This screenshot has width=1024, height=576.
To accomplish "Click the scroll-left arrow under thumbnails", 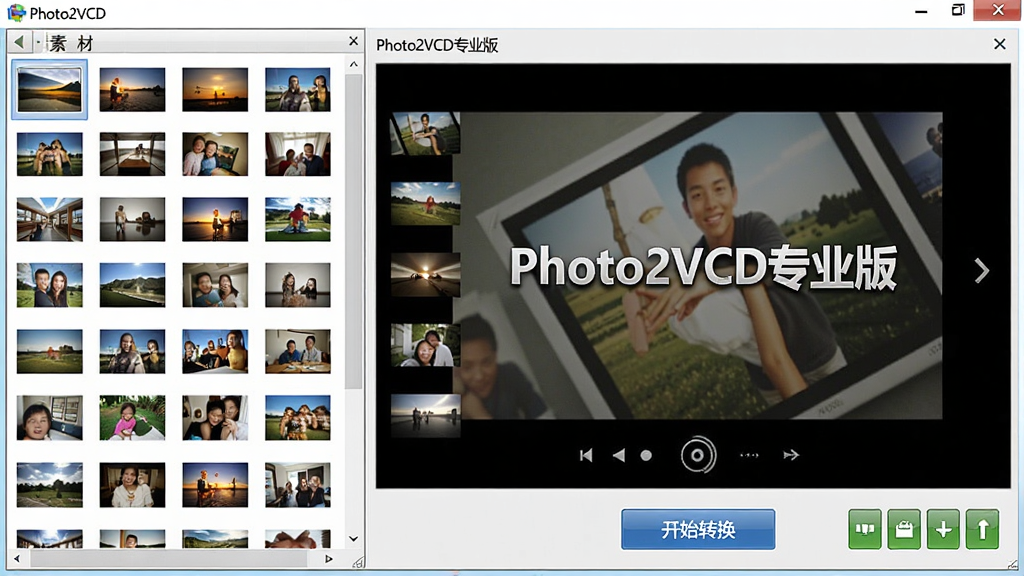I will tap(17, 558).
